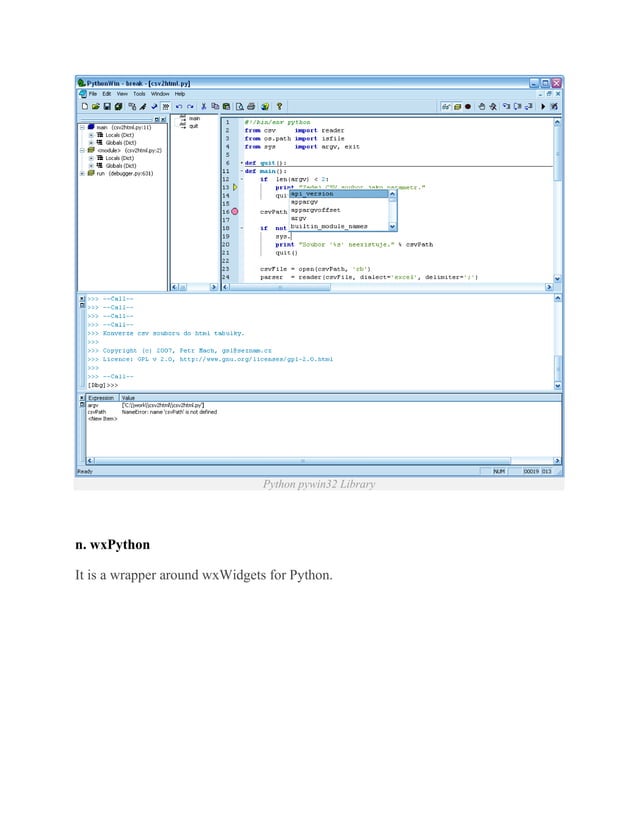Click the Paste clipboard icon
Viewport: 638px width, 826px height.
coord(226,106)
